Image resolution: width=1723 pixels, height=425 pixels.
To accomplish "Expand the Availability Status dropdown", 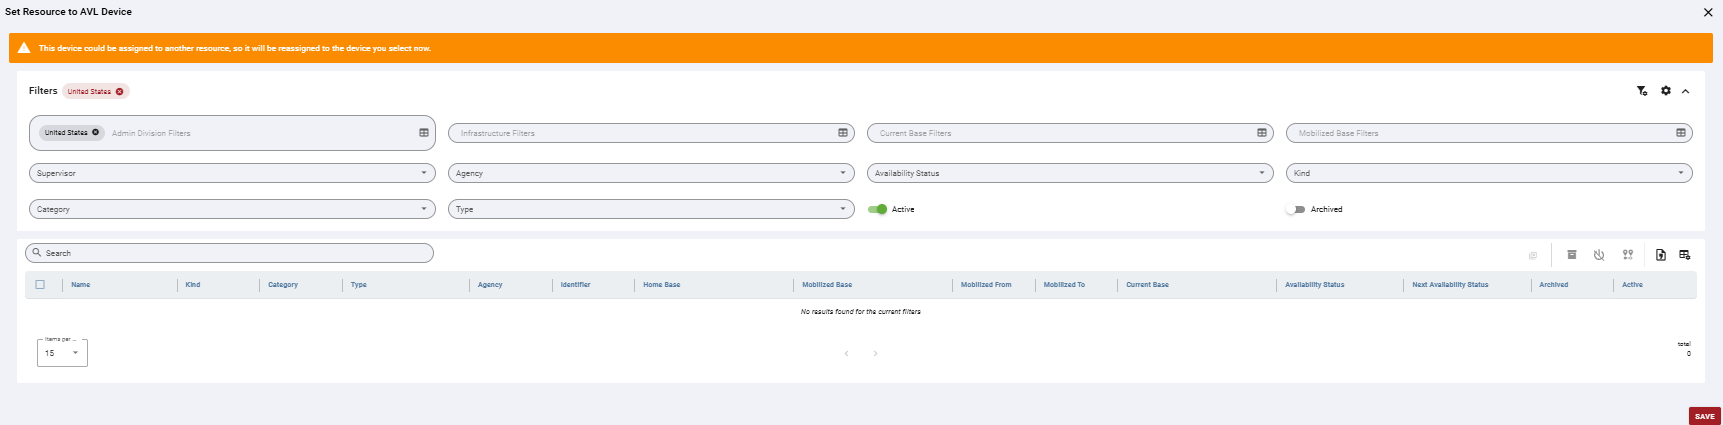I will click(1070, 173).
